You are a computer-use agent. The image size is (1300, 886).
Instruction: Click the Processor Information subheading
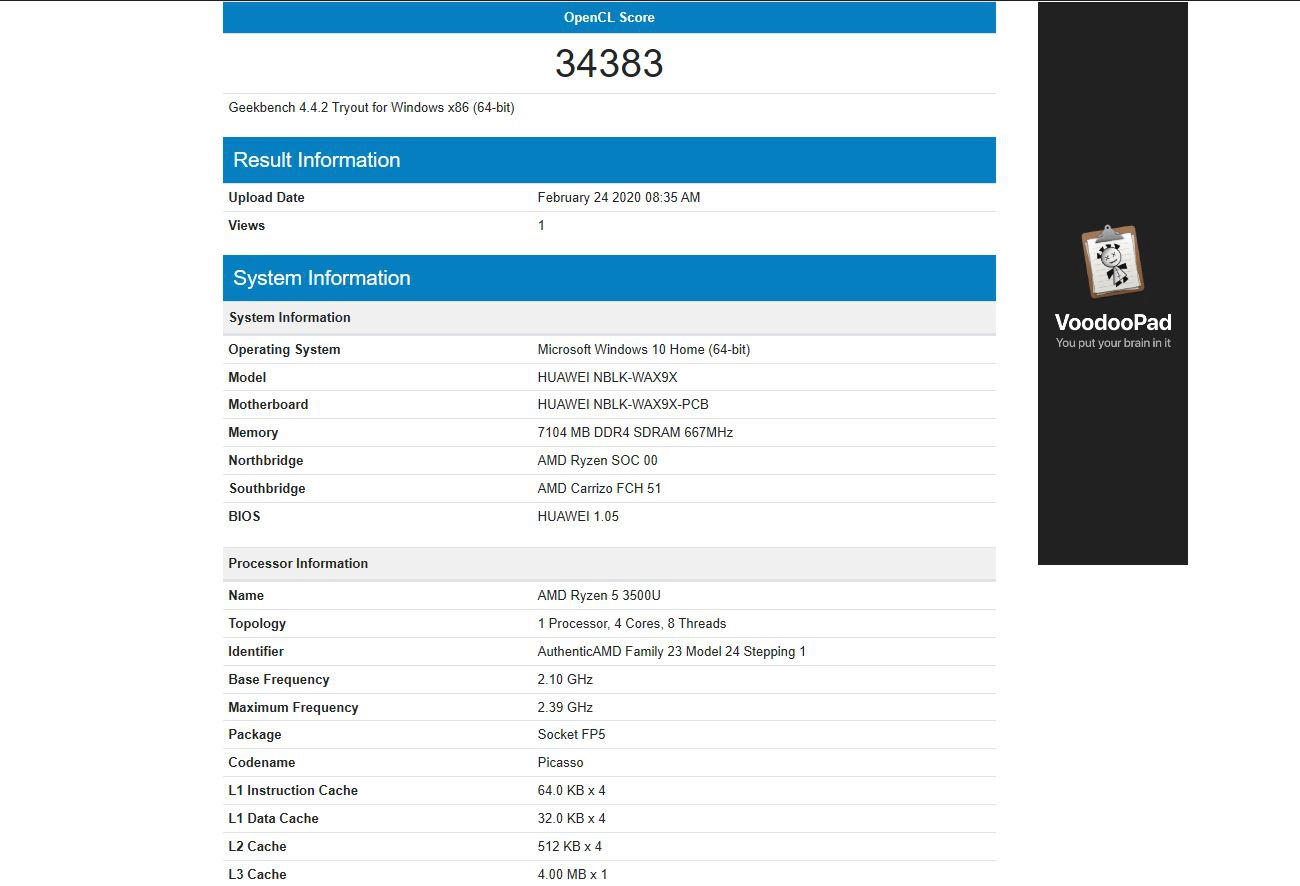609,563
